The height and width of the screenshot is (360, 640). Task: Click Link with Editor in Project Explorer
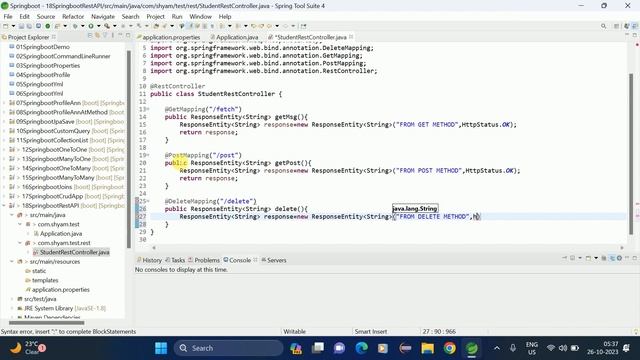pos(98,36)
